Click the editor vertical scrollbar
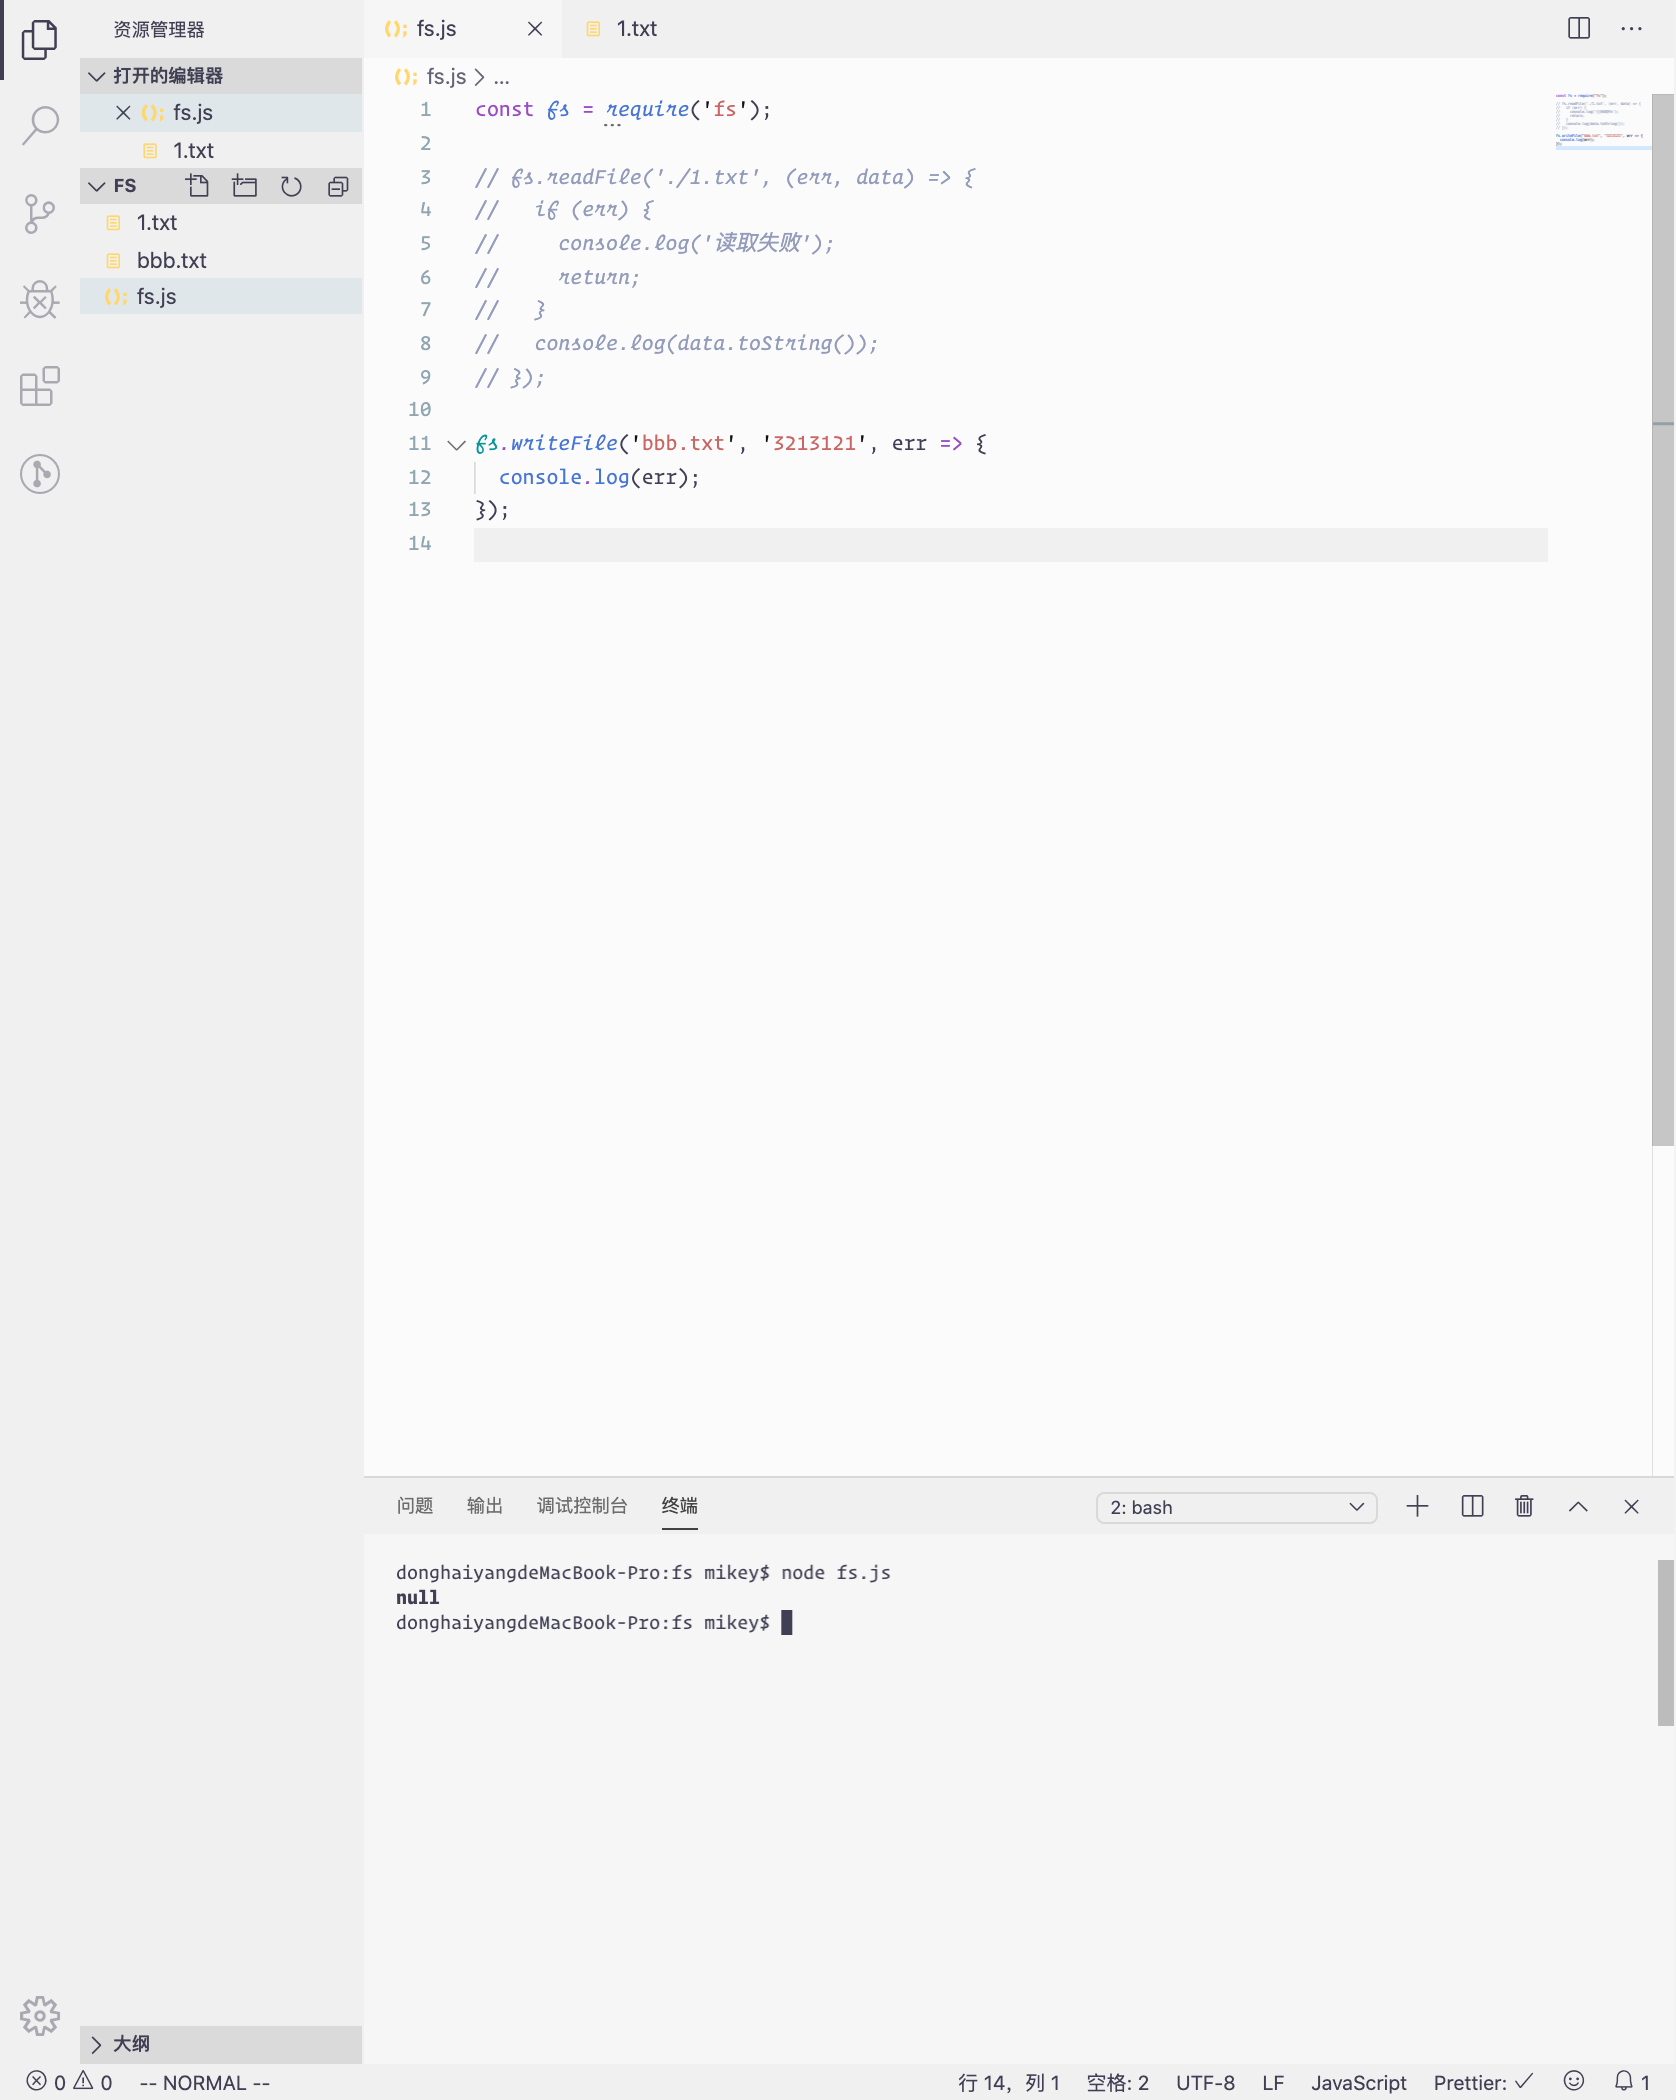Viewport: 1676px width, 2100px height. tap(1663, 620)
